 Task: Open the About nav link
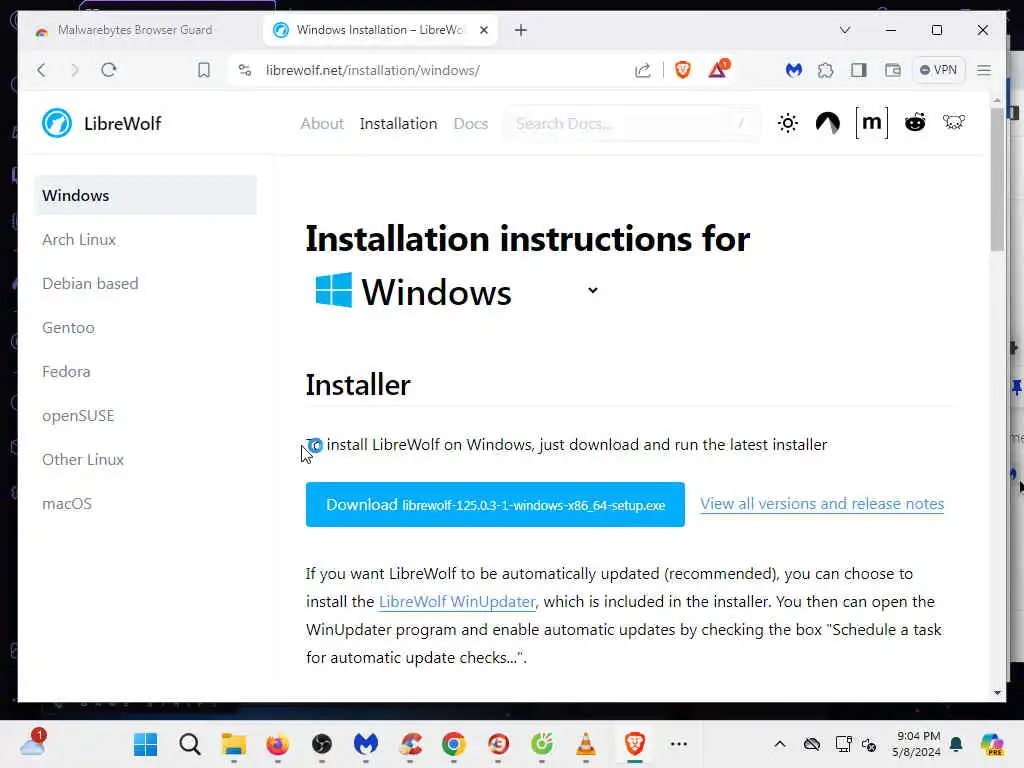tap(322, 123)
